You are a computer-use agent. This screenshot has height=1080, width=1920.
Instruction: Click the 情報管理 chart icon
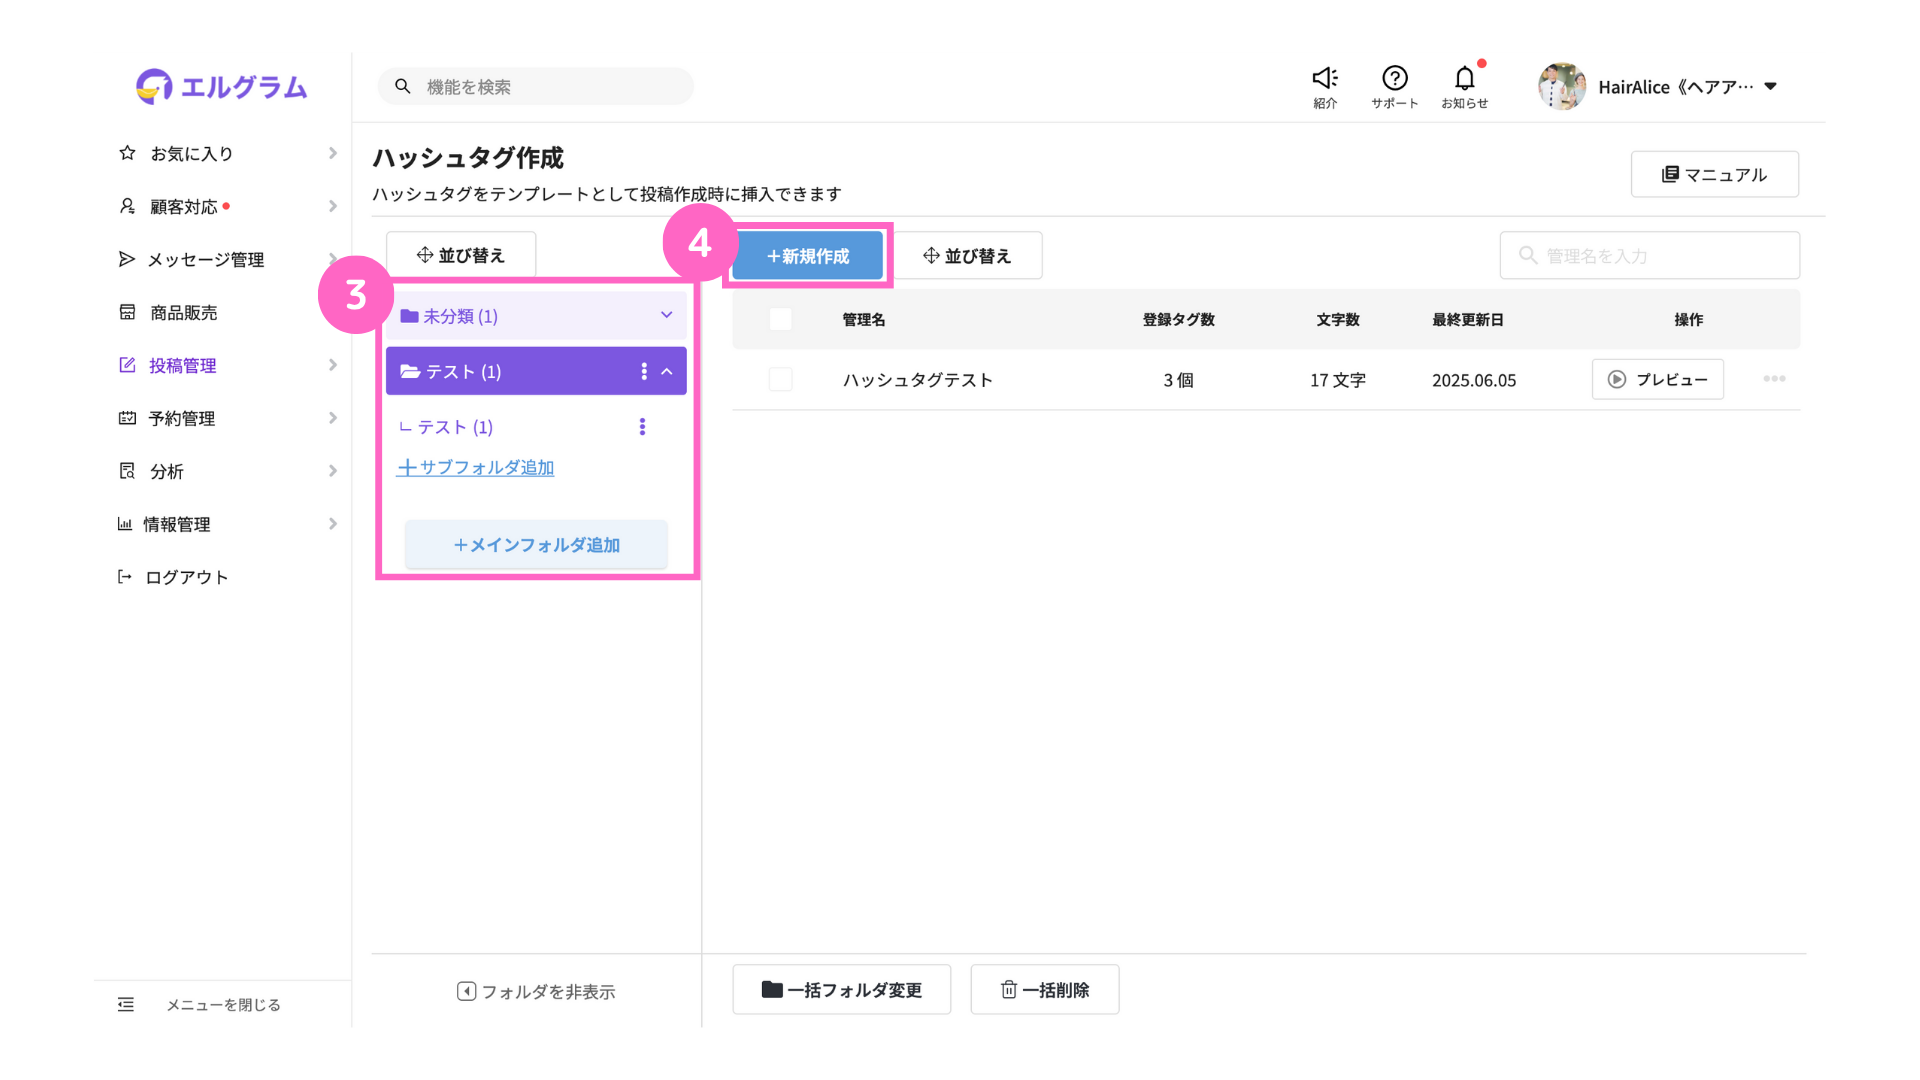pyautogui.click(x=125, y=524)
